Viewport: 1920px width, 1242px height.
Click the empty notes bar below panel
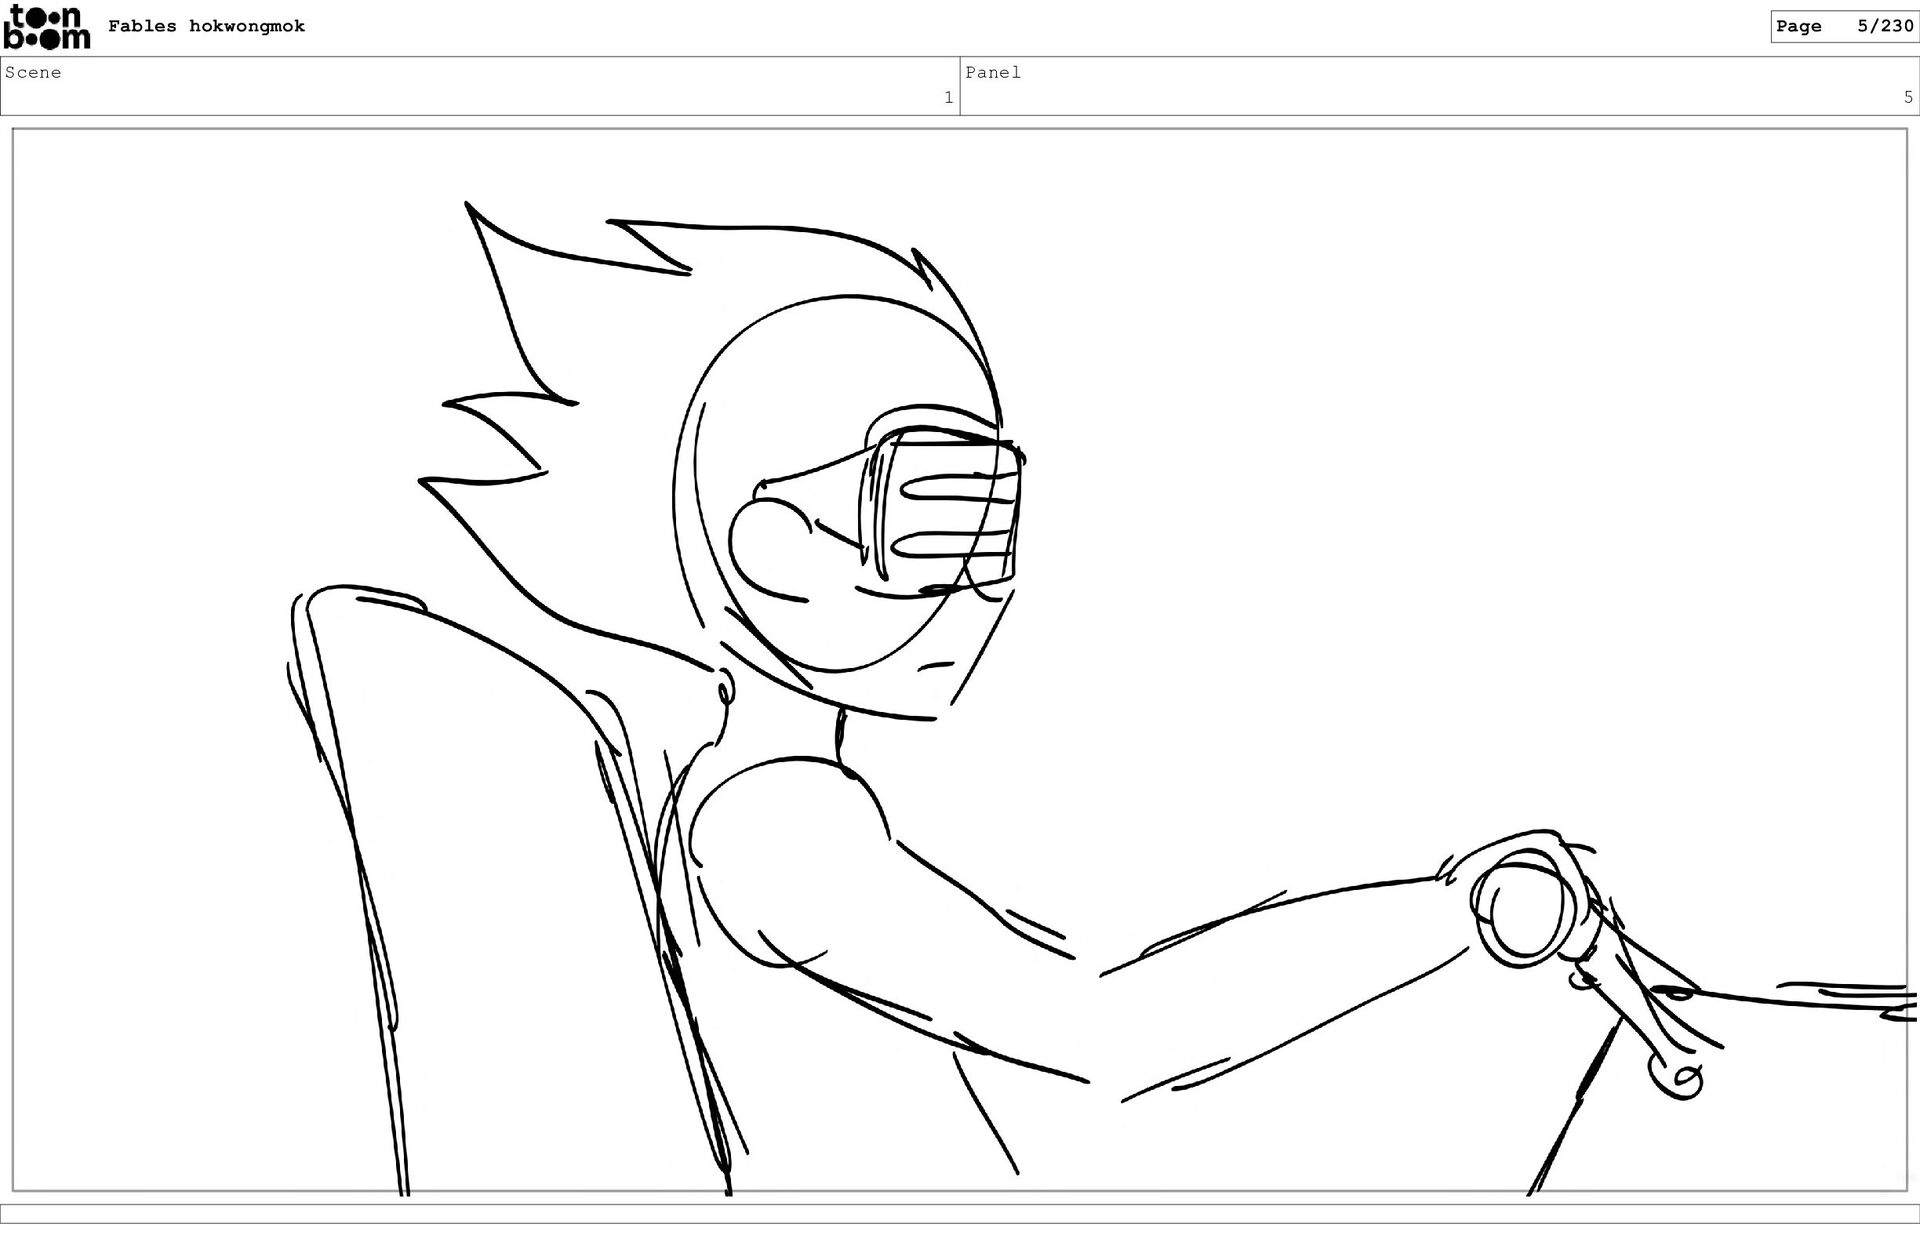pos(960,1213)
